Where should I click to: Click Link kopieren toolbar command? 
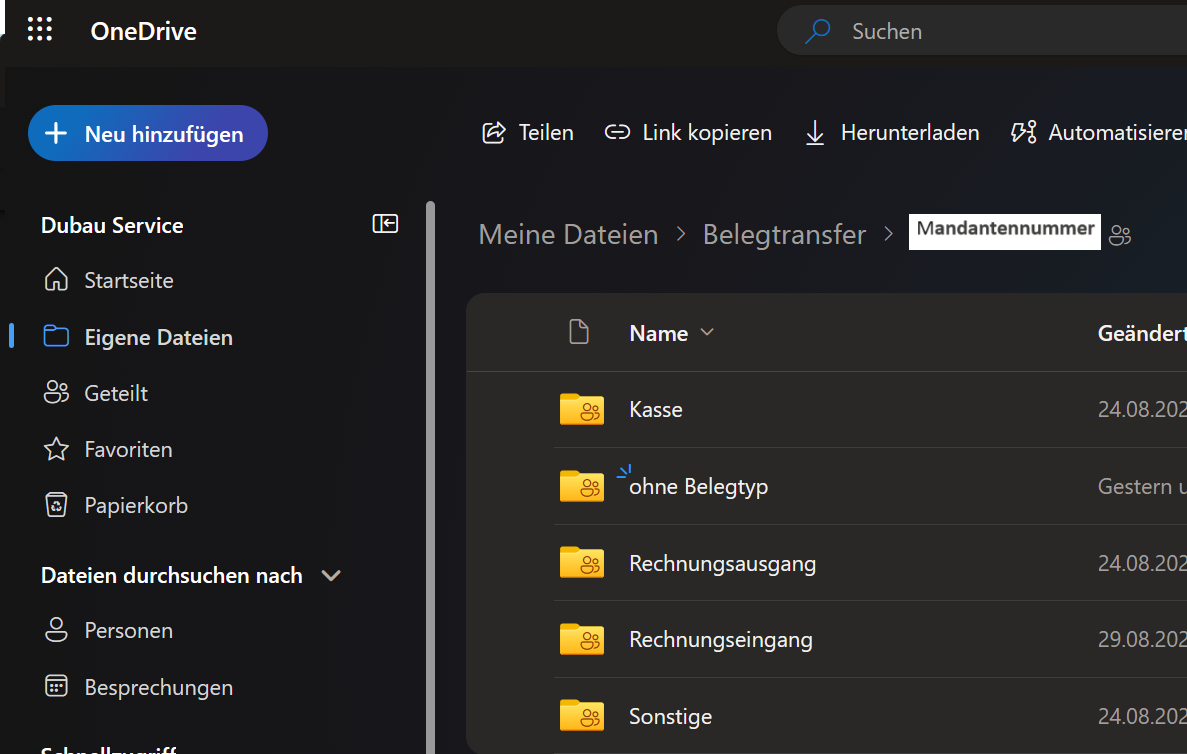click(688, 132)
